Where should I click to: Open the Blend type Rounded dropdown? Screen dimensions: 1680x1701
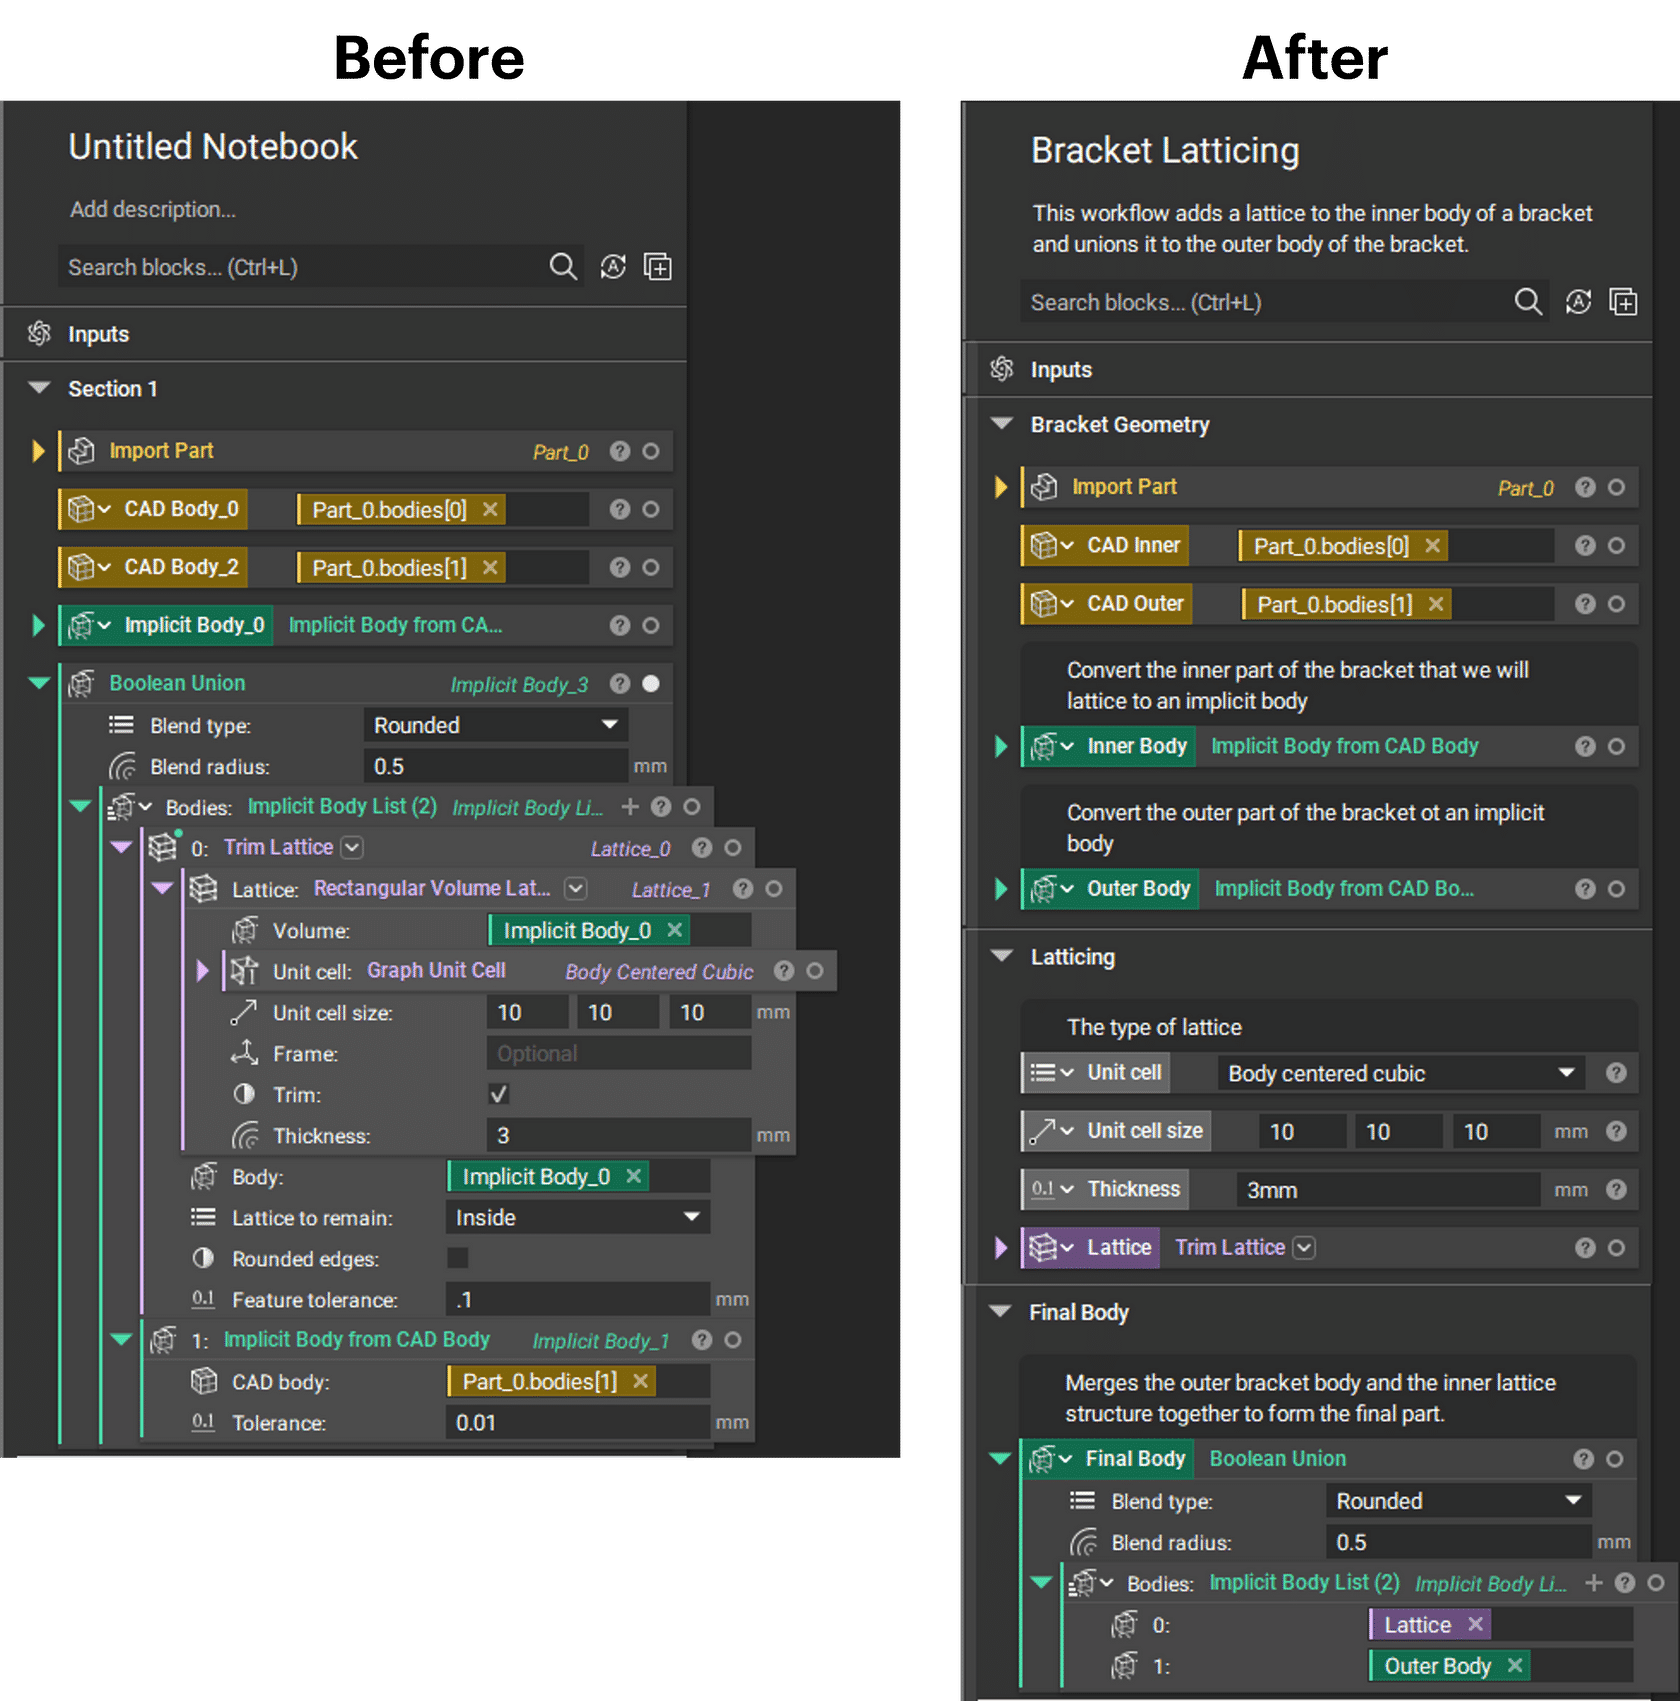[495, 724]
